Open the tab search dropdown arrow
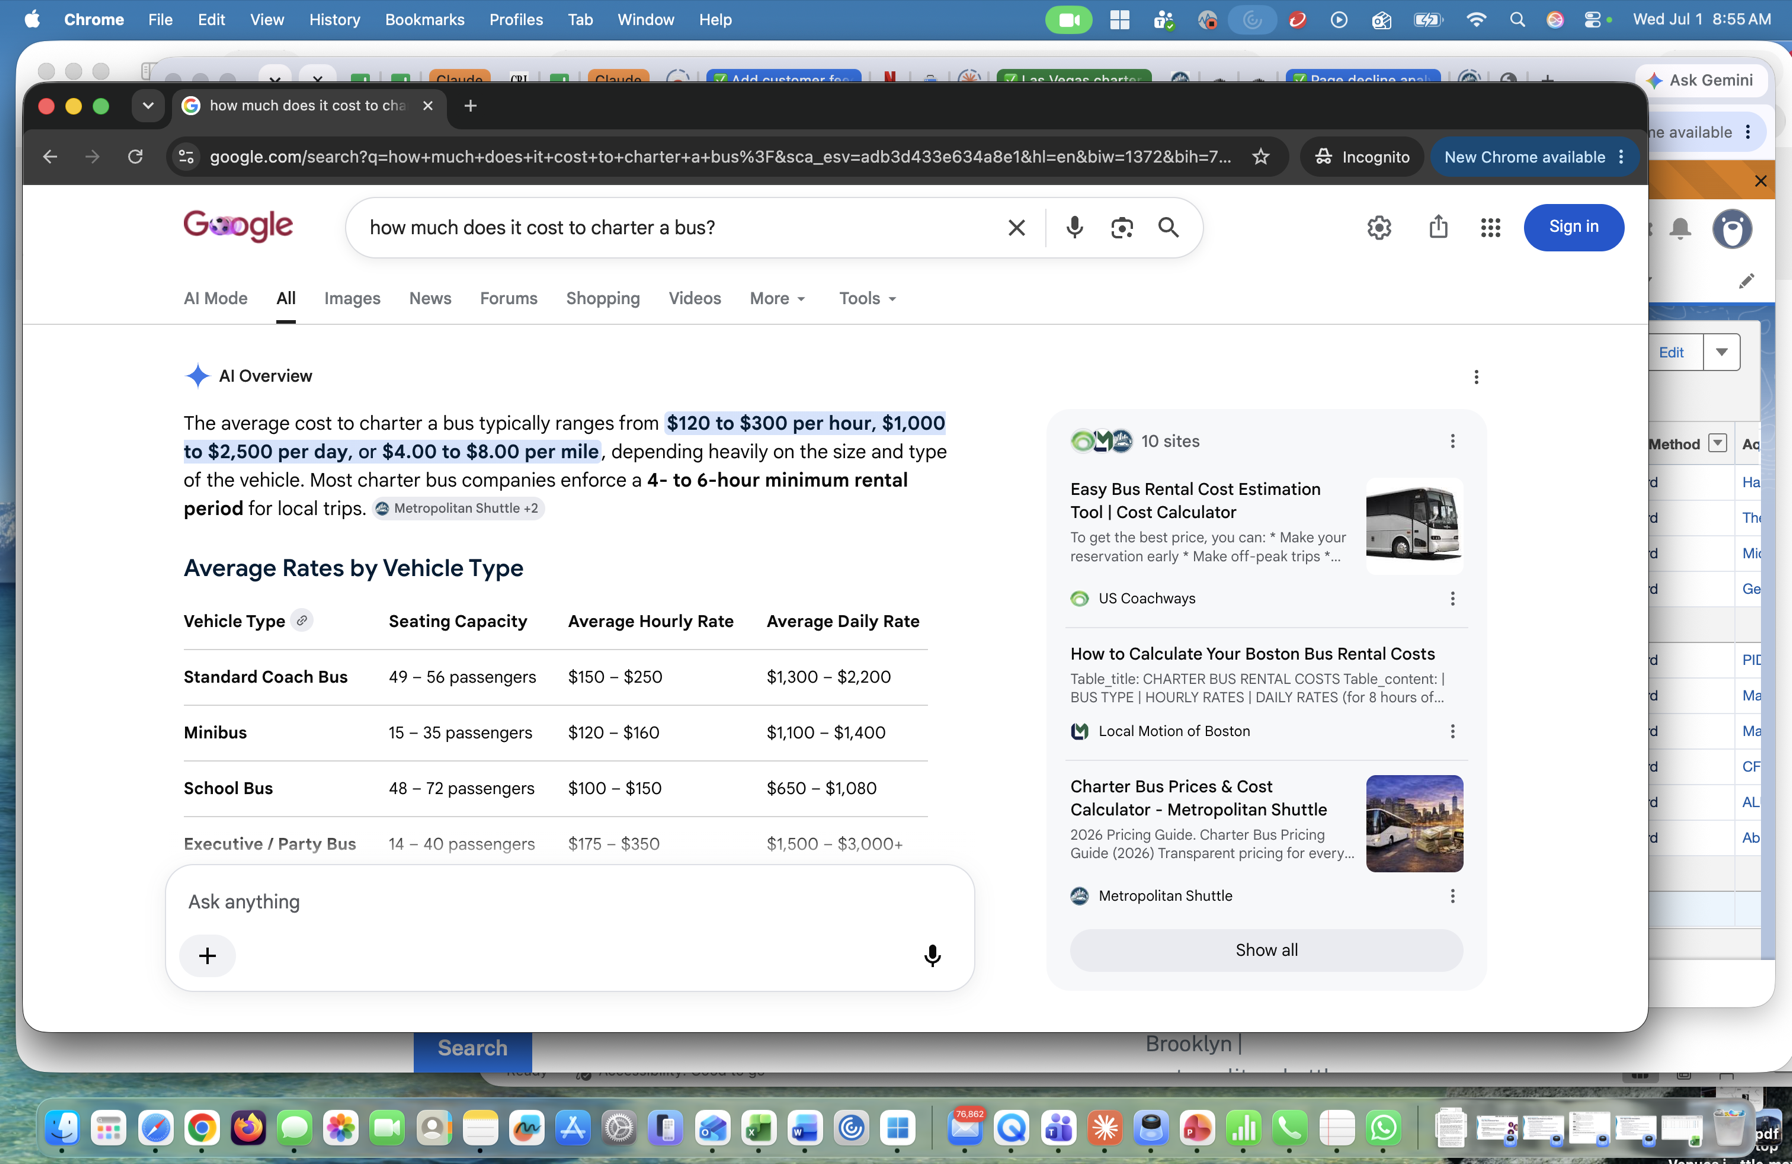Image resolution: width=1792 pixels, height=1164 pixels. [148, 106]
